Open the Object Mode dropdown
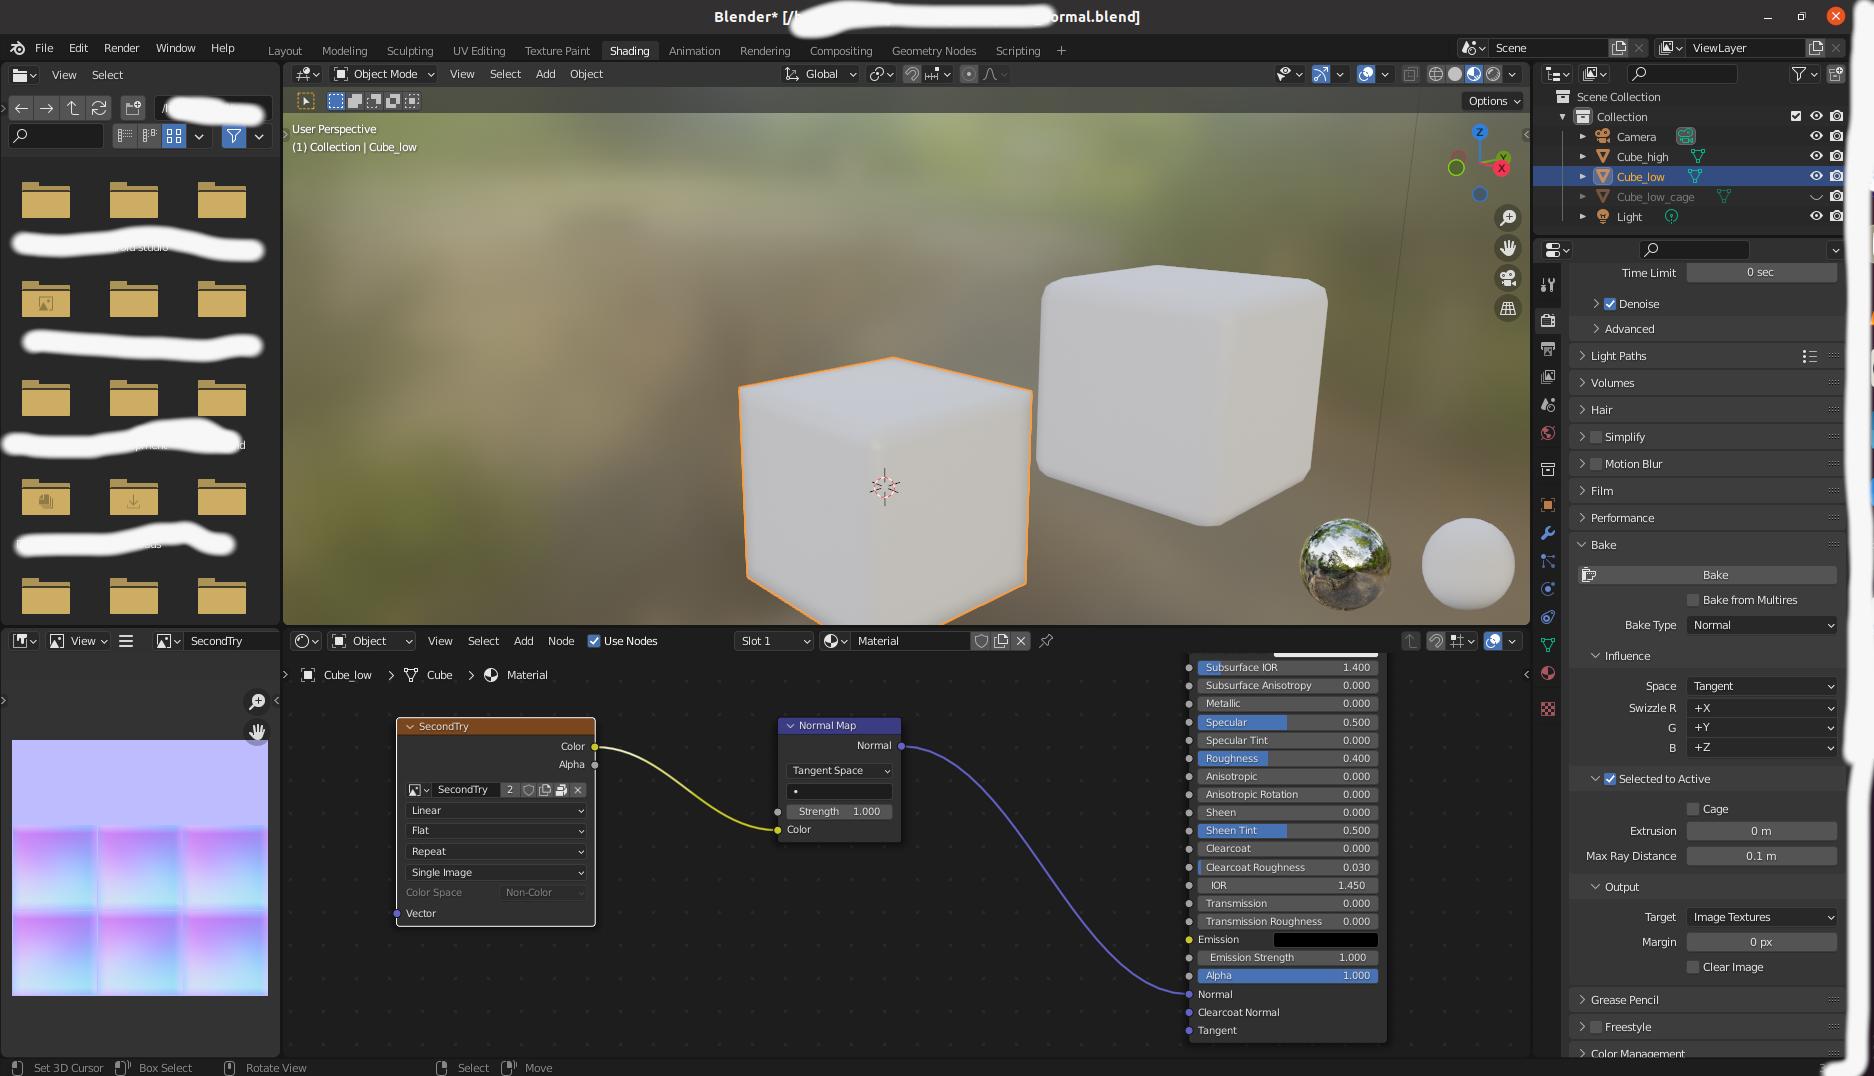Screen dimensions: 1874x1076 384,74
